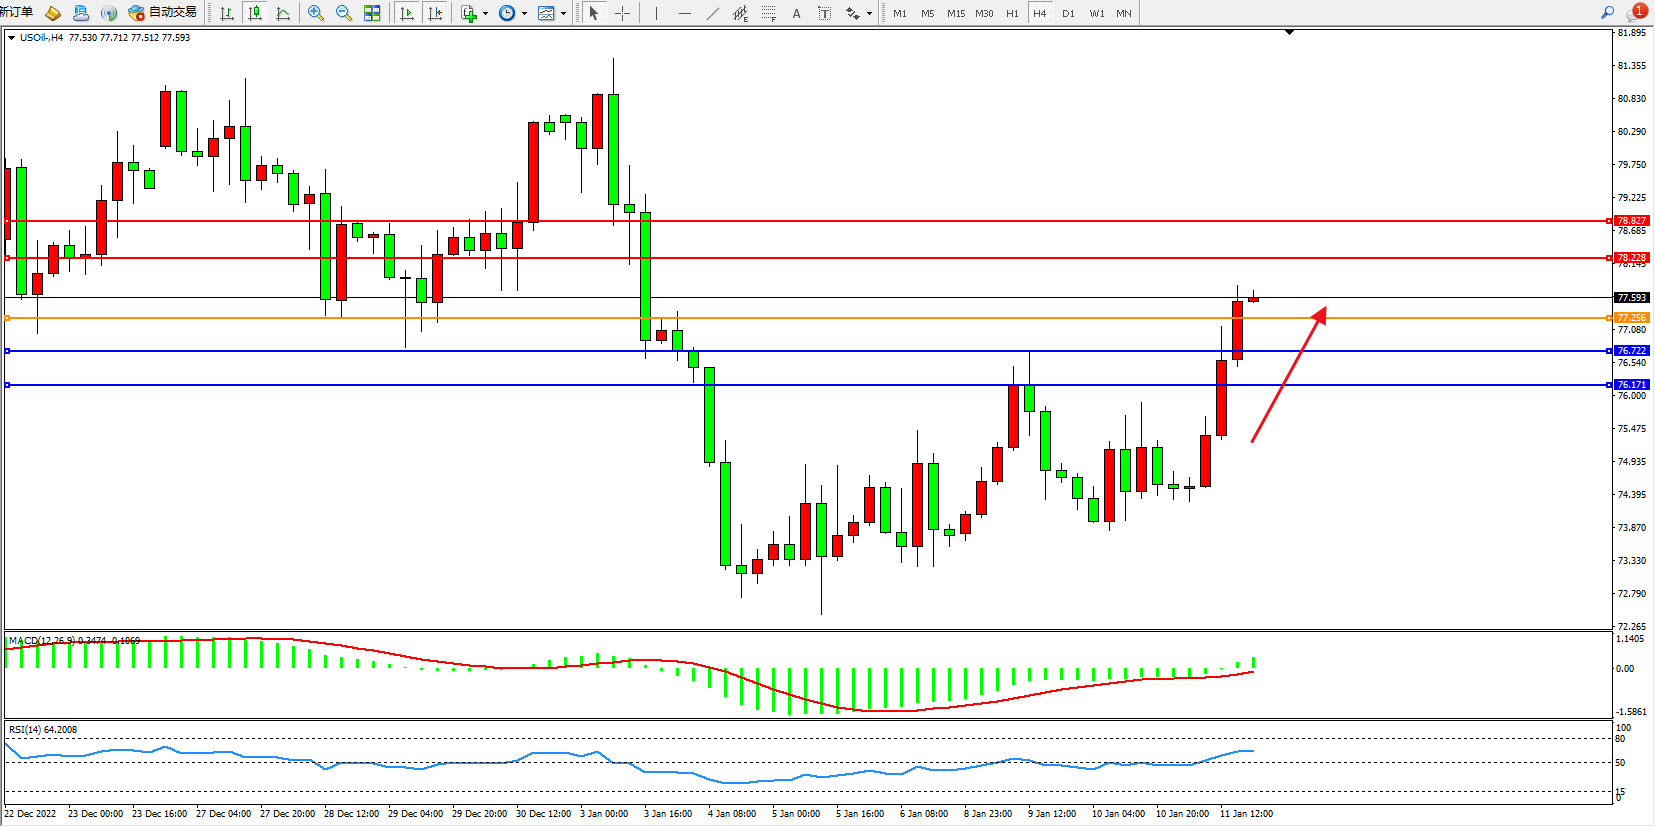Screen dimensions: 1655x827
Task: Select the M15 timeframe
Action: [x=956, y=13]
